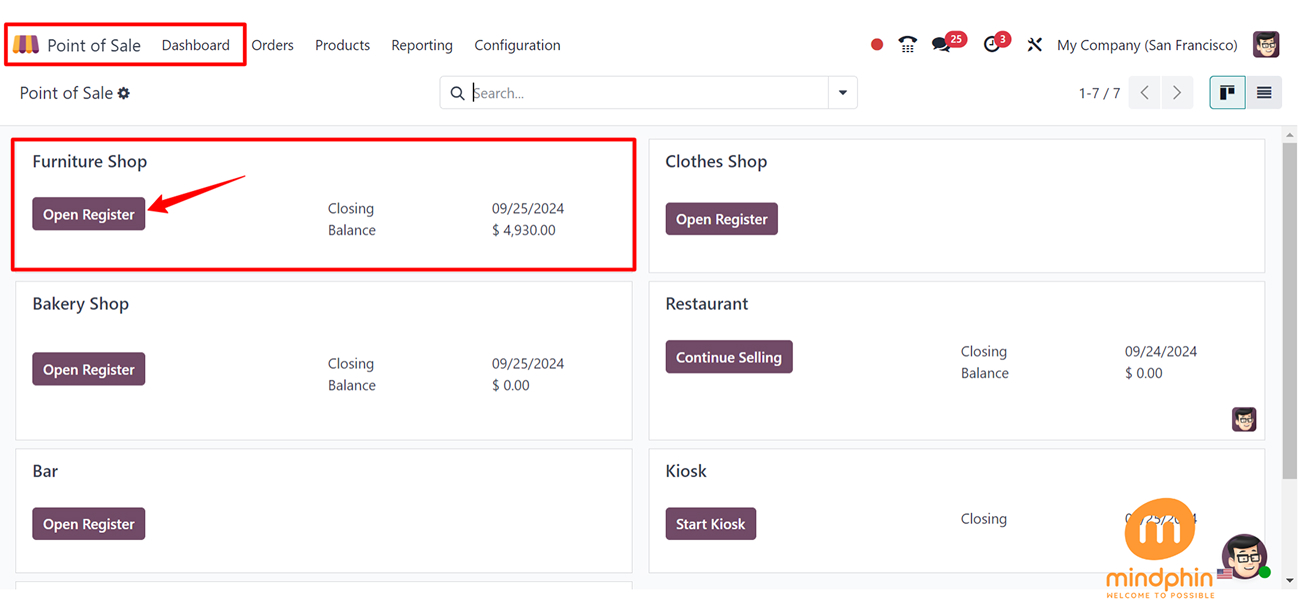Screen dimensions: 1298x610
Task: Click the debug tools wrench icon
Action: (x=1034, y=45)
